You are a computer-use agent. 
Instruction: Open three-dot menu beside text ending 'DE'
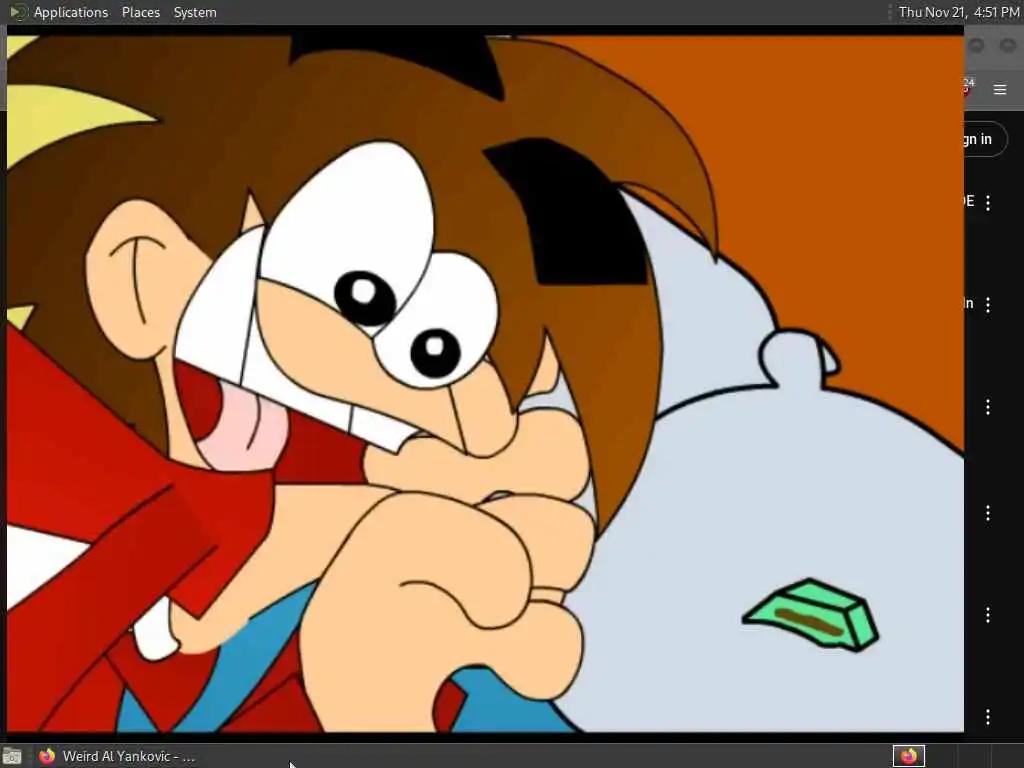(x=988, y=202)
